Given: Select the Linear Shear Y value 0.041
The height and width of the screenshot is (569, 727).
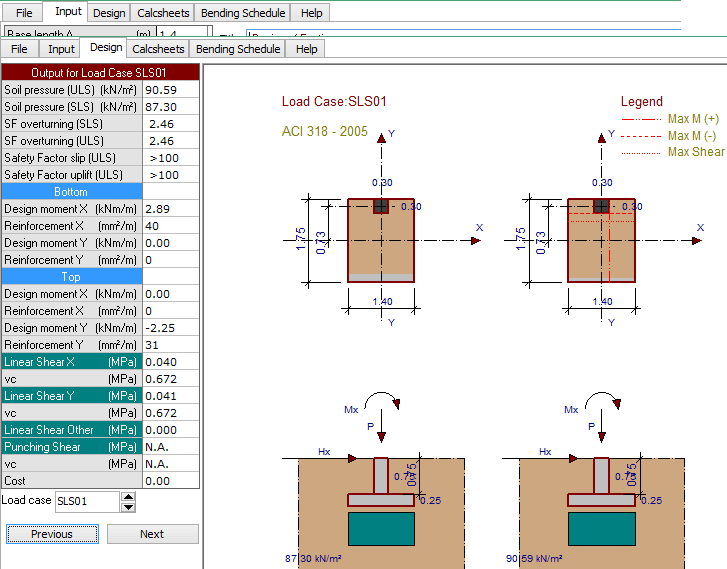Looking at the screenshot, I should pos(171,396).
